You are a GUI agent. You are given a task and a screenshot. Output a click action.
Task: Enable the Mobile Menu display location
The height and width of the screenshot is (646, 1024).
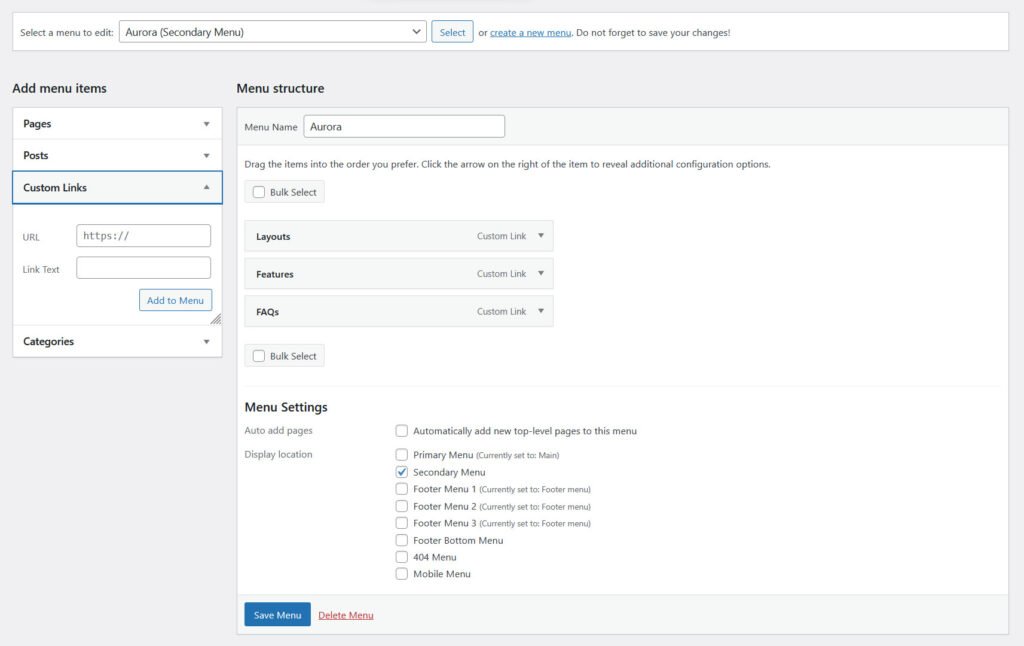(x=401, y=573)
